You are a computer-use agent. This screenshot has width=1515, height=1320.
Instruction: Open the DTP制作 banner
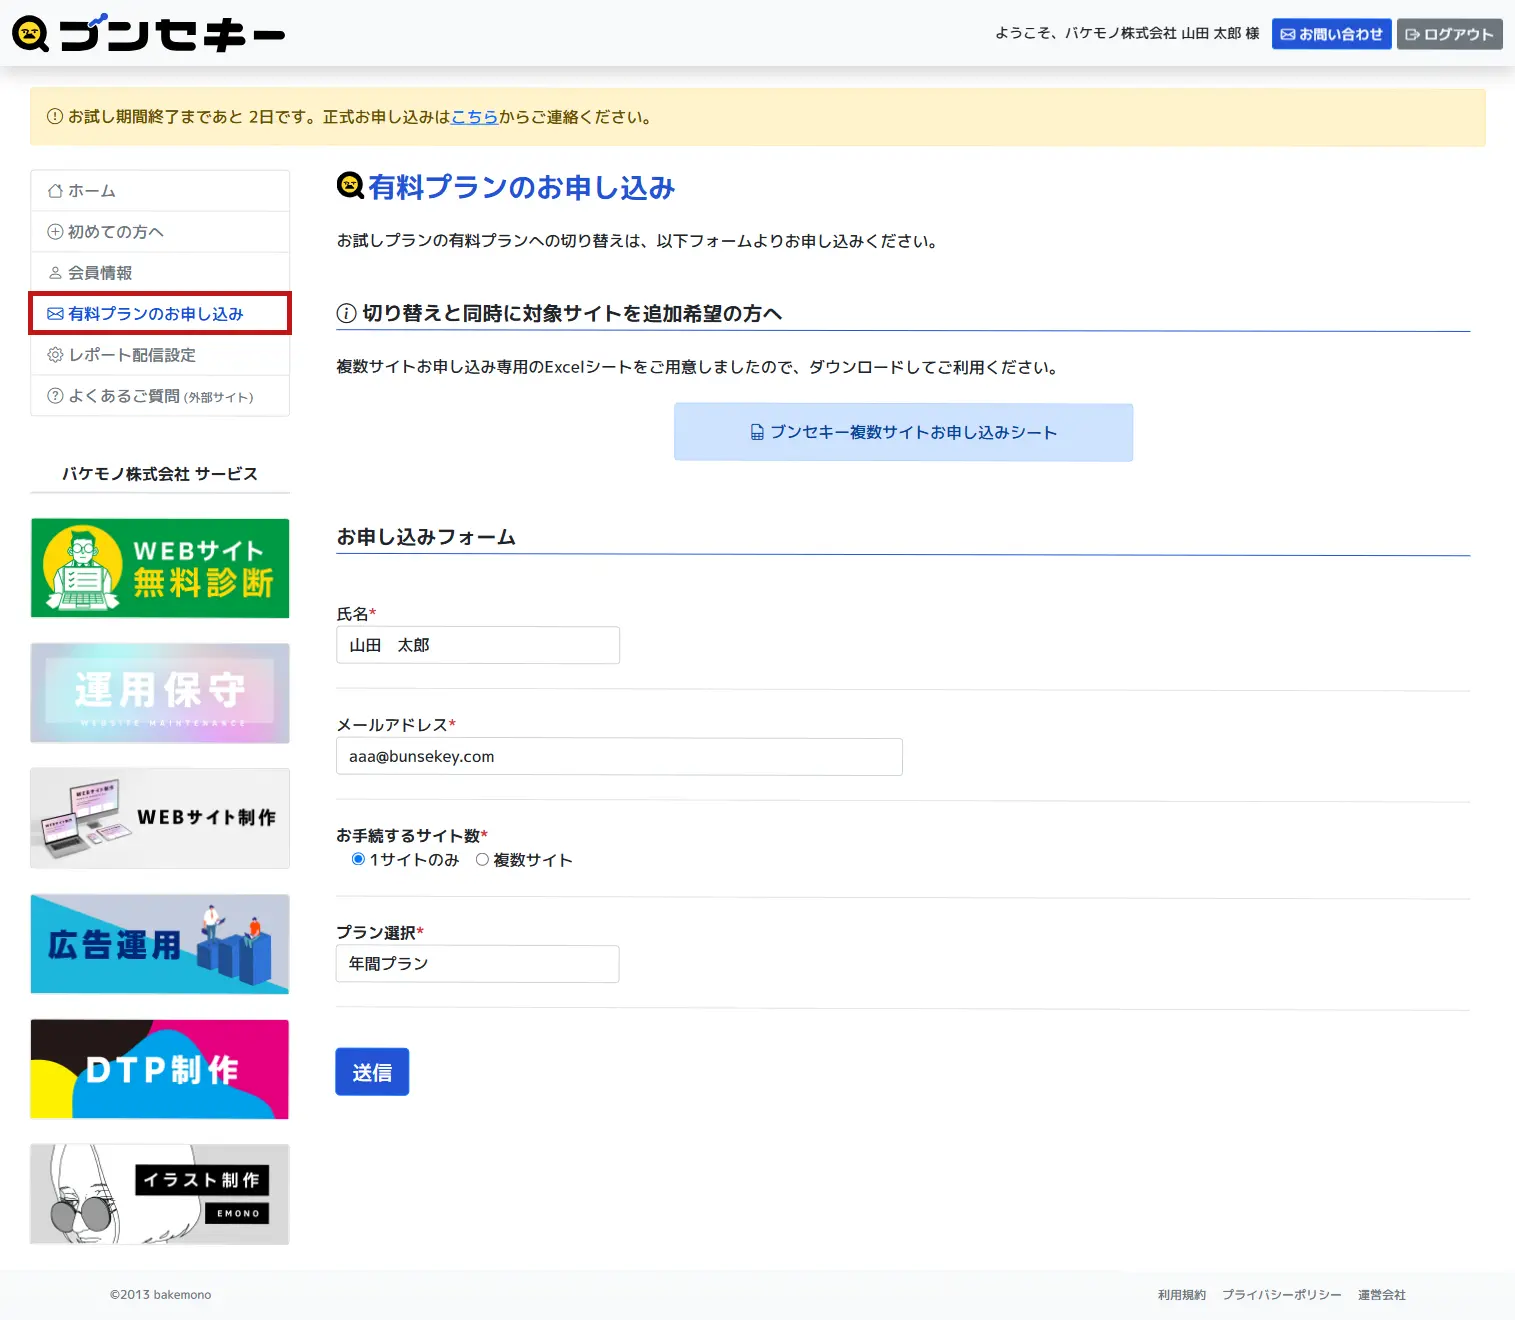[160, 1069]
